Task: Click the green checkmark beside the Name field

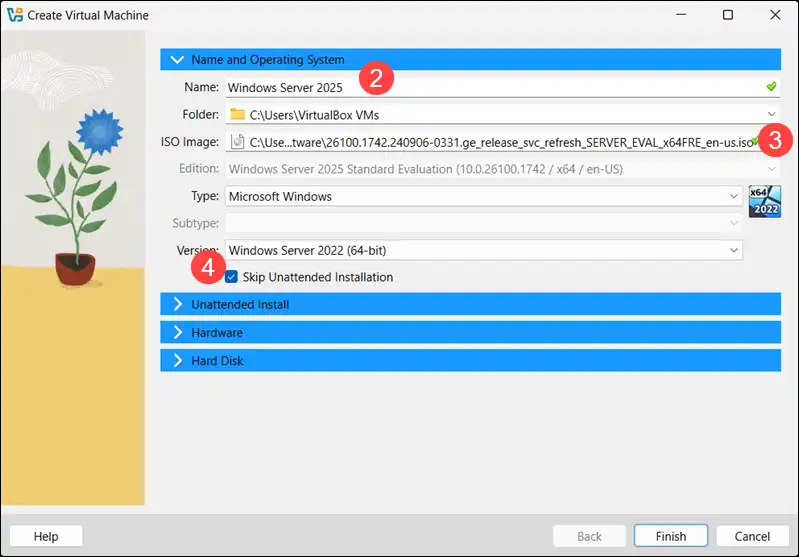Action: (x=770, y=87)
